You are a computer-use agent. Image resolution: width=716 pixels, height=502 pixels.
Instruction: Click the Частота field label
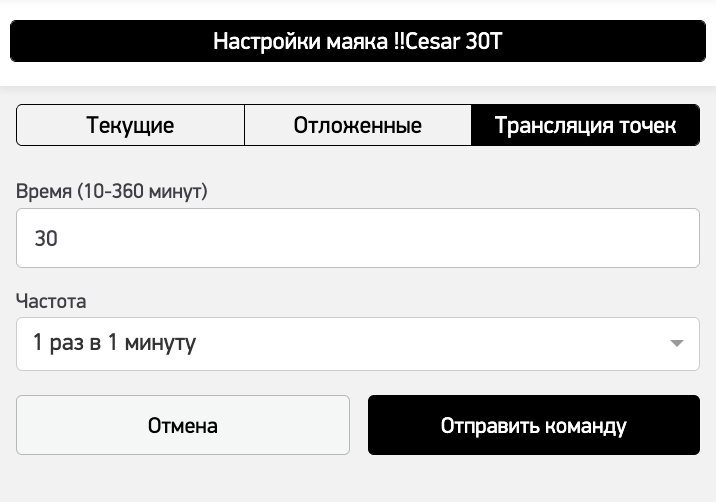point(52,300)
